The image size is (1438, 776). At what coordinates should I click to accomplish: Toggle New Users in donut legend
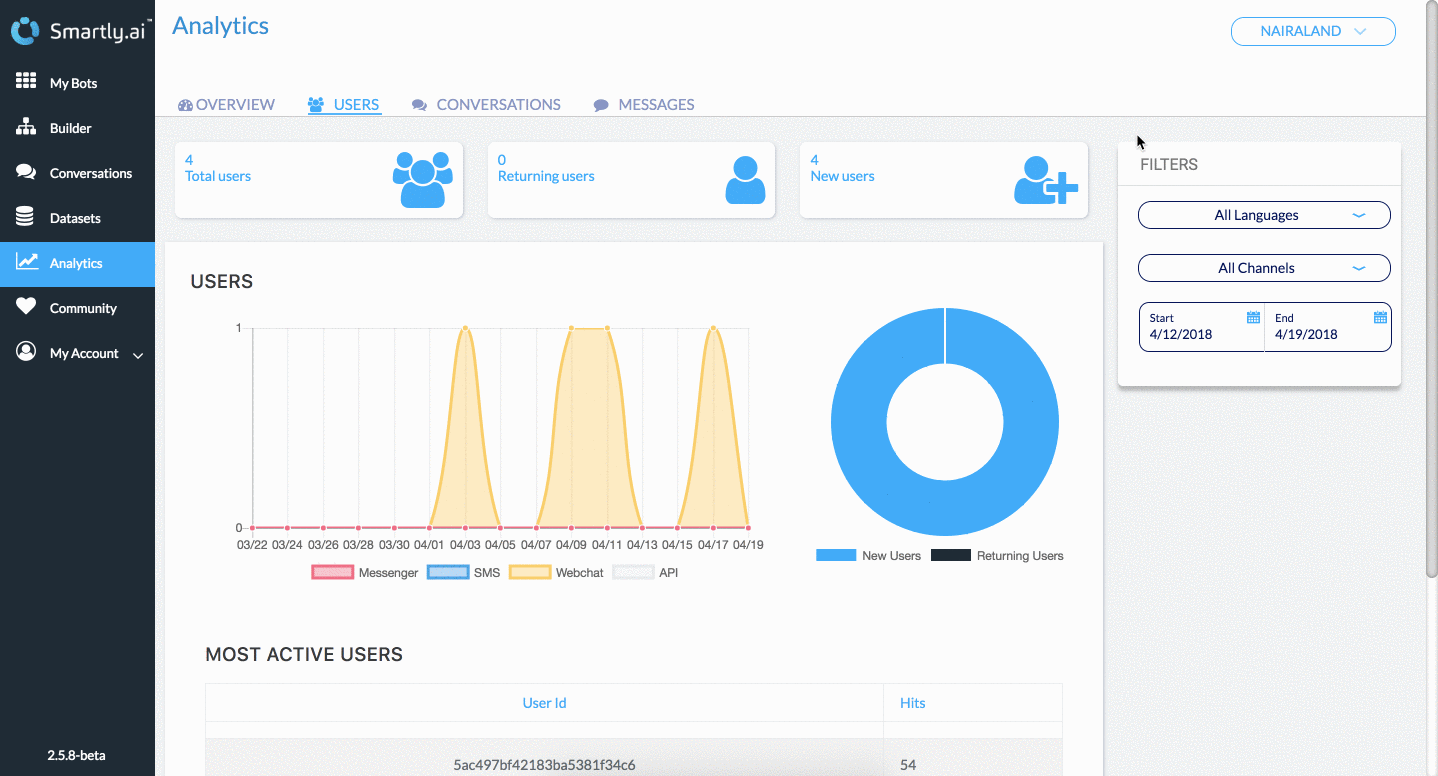pyautogui.click(x=868, y=555)
